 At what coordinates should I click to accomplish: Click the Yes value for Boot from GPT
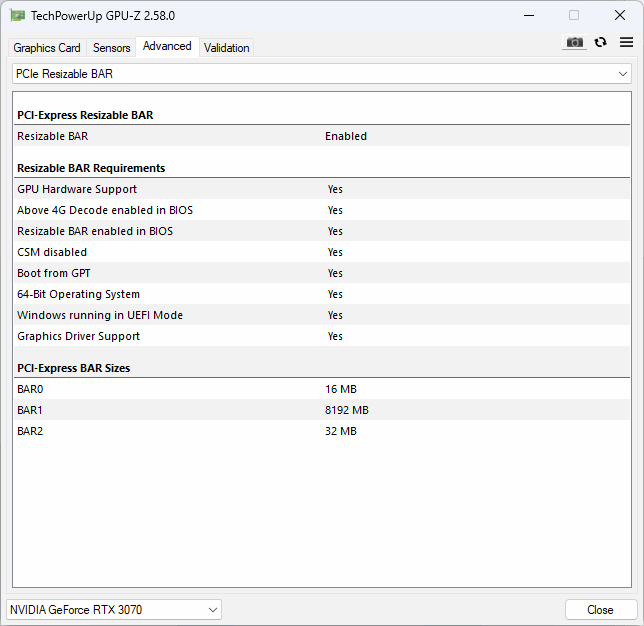click(335, 273)
